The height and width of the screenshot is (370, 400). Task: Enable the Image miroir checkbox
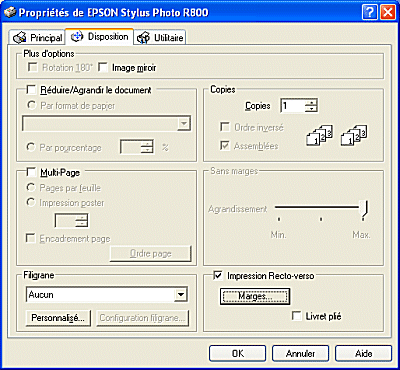pyautogui.click(x=103, y=68)
